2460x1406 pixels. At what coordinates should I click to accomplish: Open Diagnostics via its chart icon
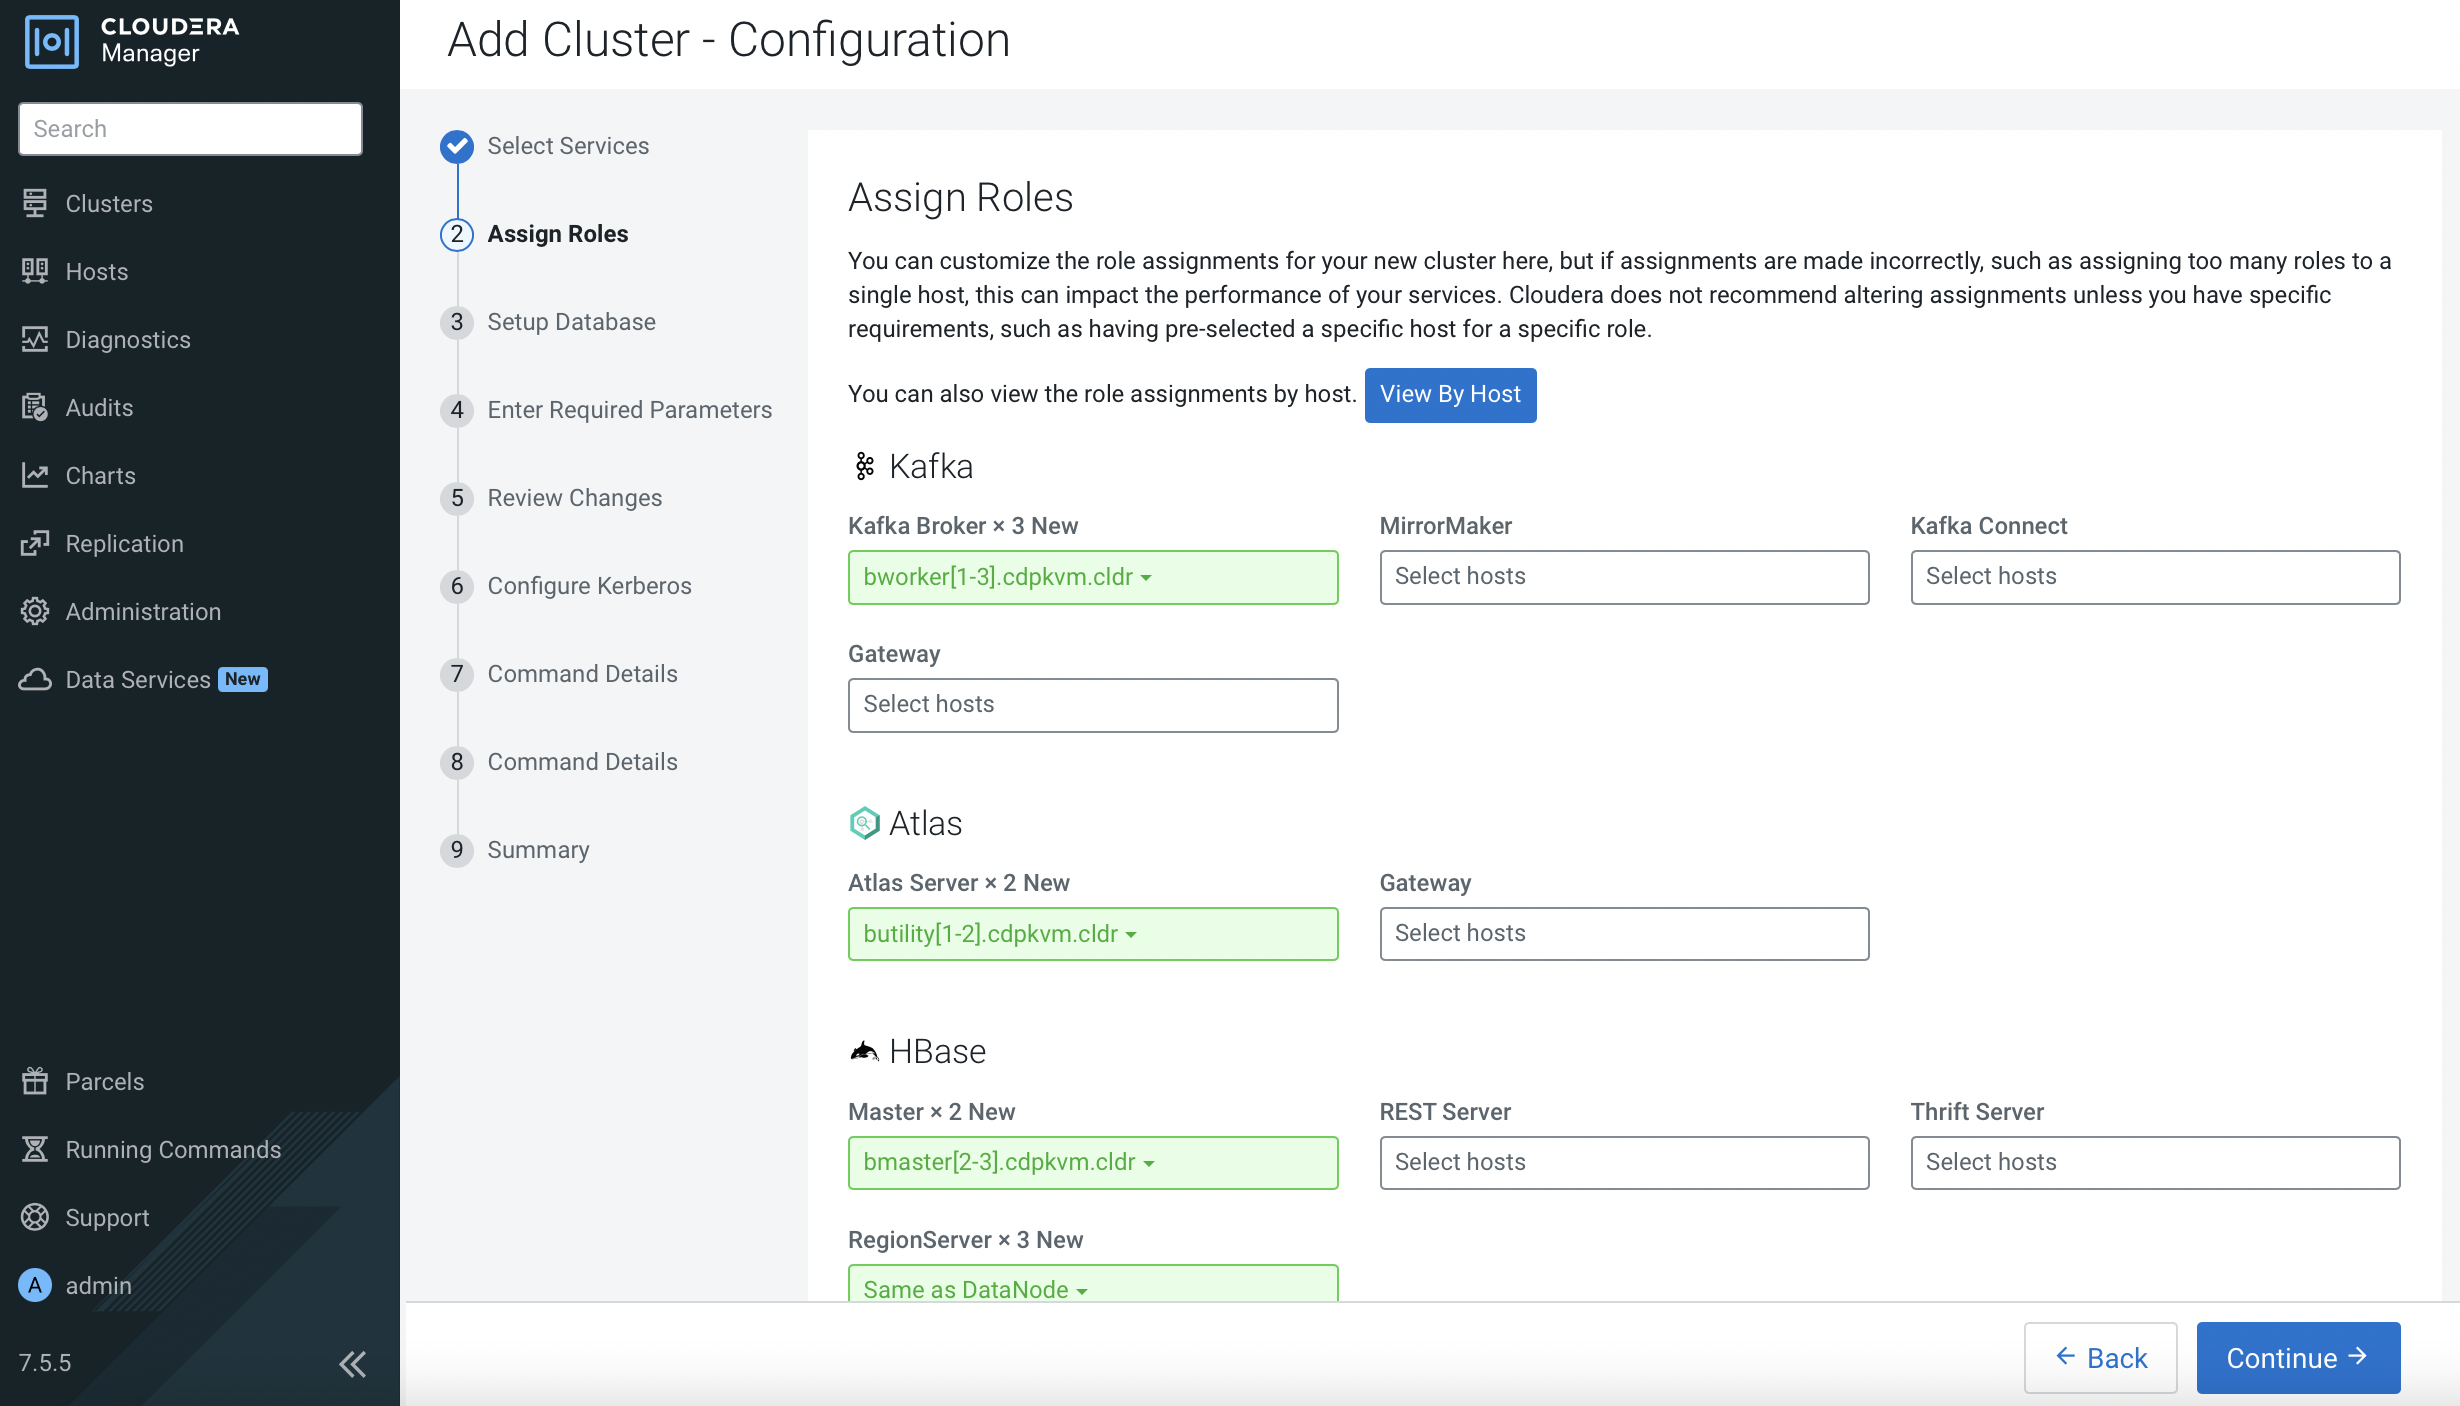coord(35,339)
